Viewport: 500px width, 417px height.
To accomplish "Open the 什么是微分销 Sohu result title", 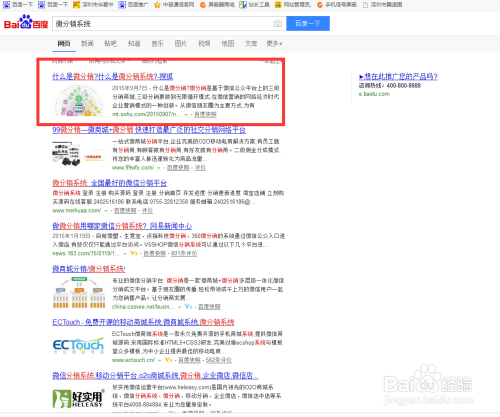I will 113,76.
